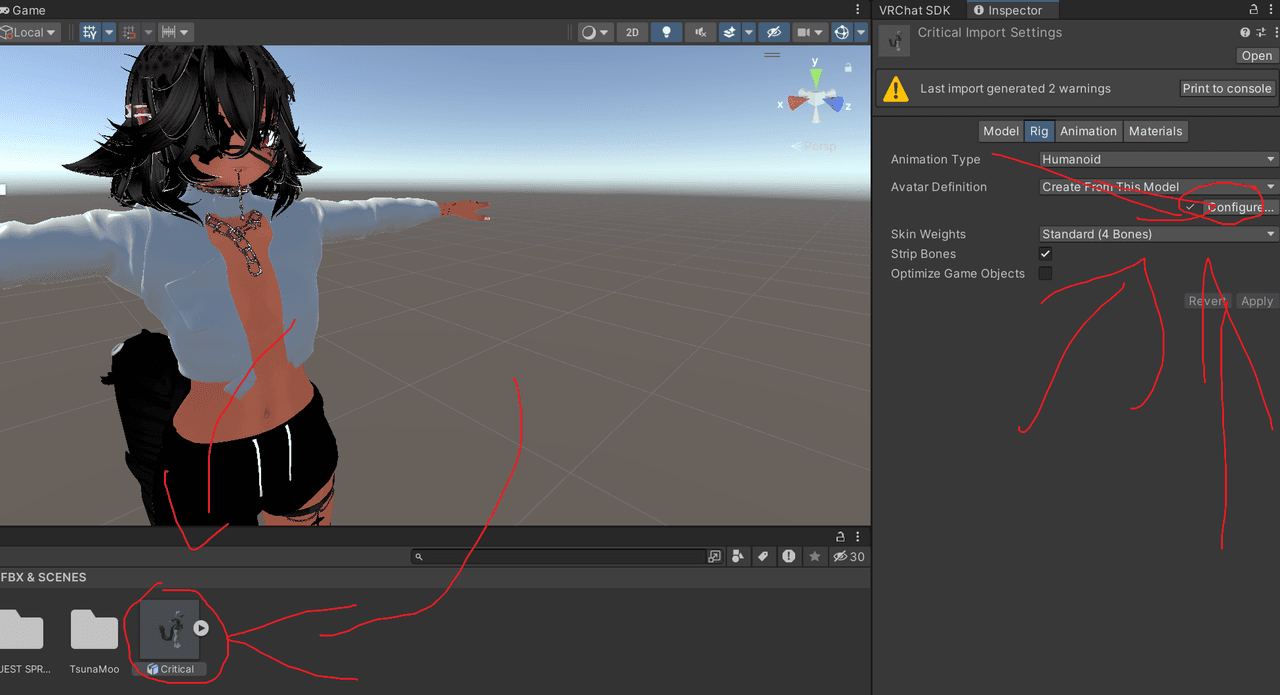This screenshot has width=1280, height=695.
Task: Open Animation Type Humanoid dropdown
Action: click(x=1159, y=159)
